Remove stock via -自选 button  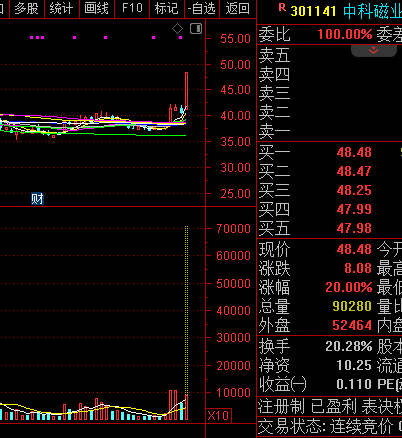pos(202,8)
